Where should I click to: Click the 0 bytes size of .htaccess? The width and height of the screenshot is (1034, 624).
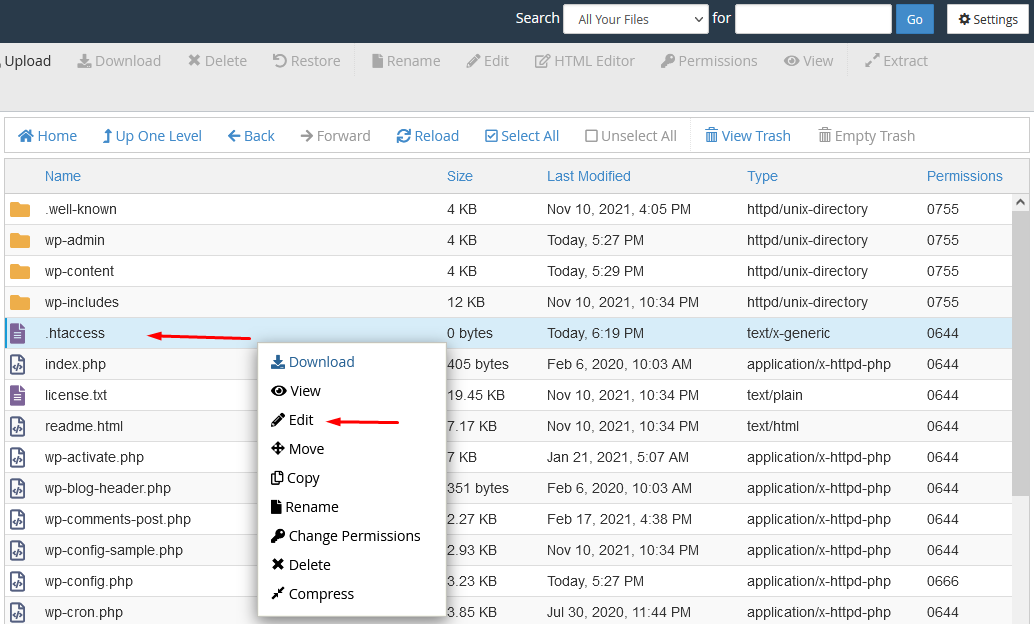pos(470,333)
